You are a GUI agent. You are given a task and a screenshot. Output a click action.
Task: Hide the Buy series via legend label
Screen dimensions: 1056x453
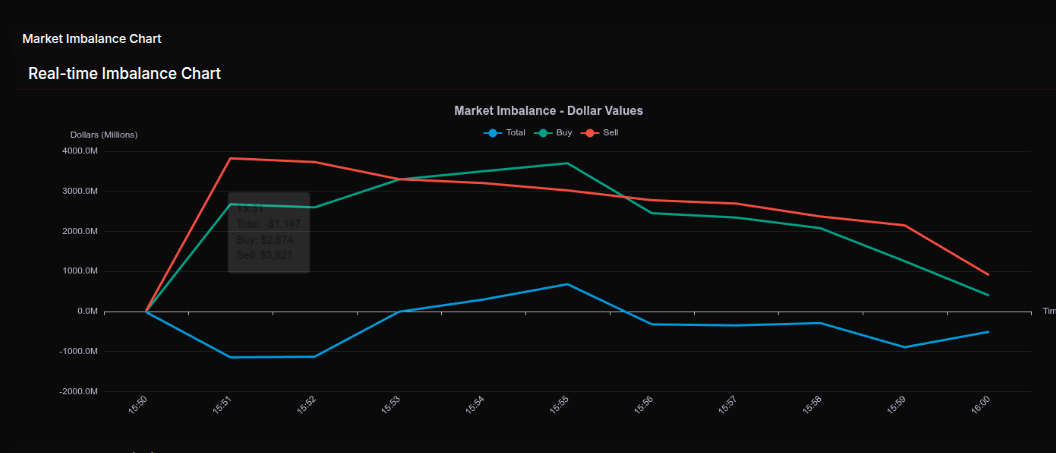[564, 133]
